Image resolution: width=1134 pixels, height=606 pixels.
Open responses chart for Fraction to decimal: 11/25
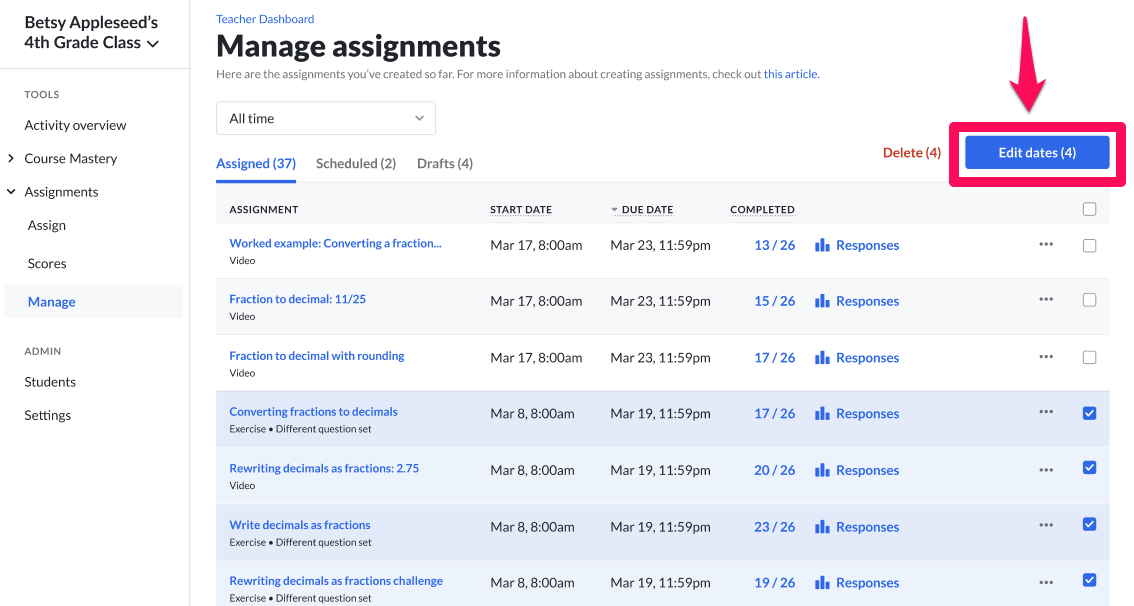coord(856,300)
